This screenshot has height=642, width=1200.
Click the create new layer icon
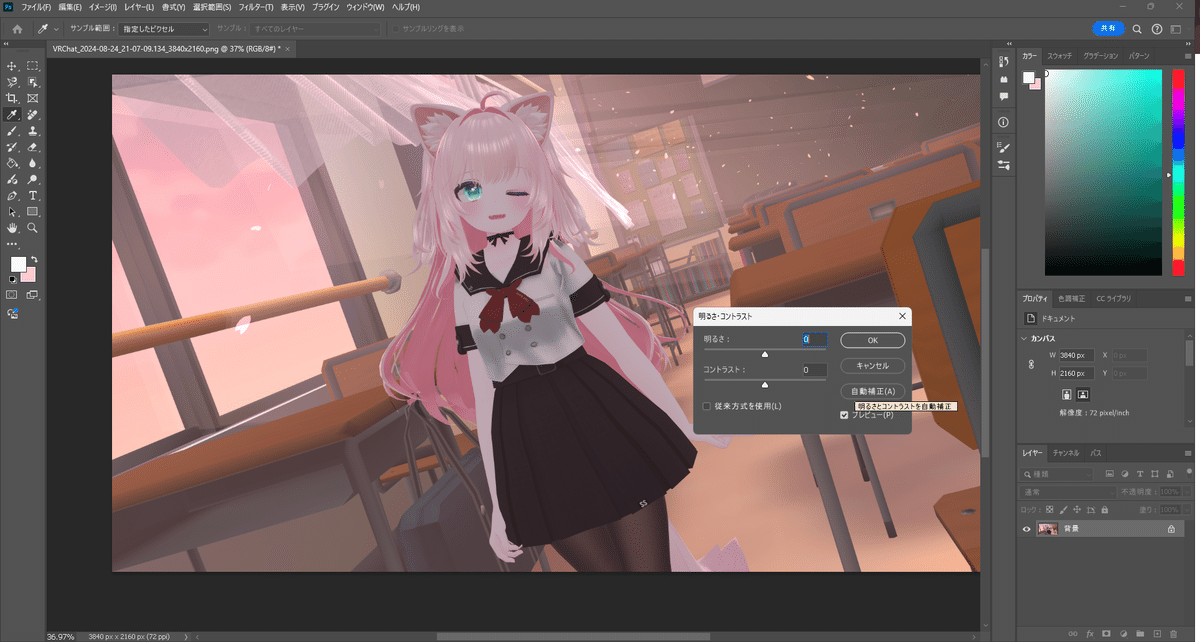click(1158, 633)
